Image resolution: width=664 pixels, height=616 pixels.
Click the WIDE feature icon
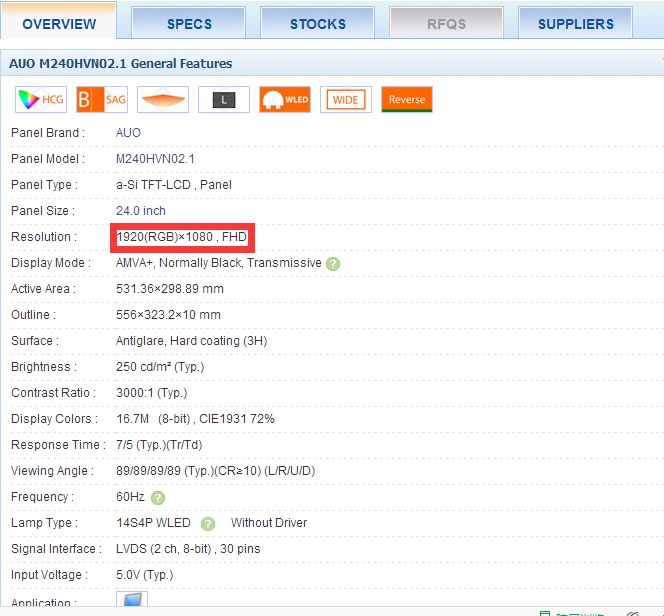[x=346, y=99]
